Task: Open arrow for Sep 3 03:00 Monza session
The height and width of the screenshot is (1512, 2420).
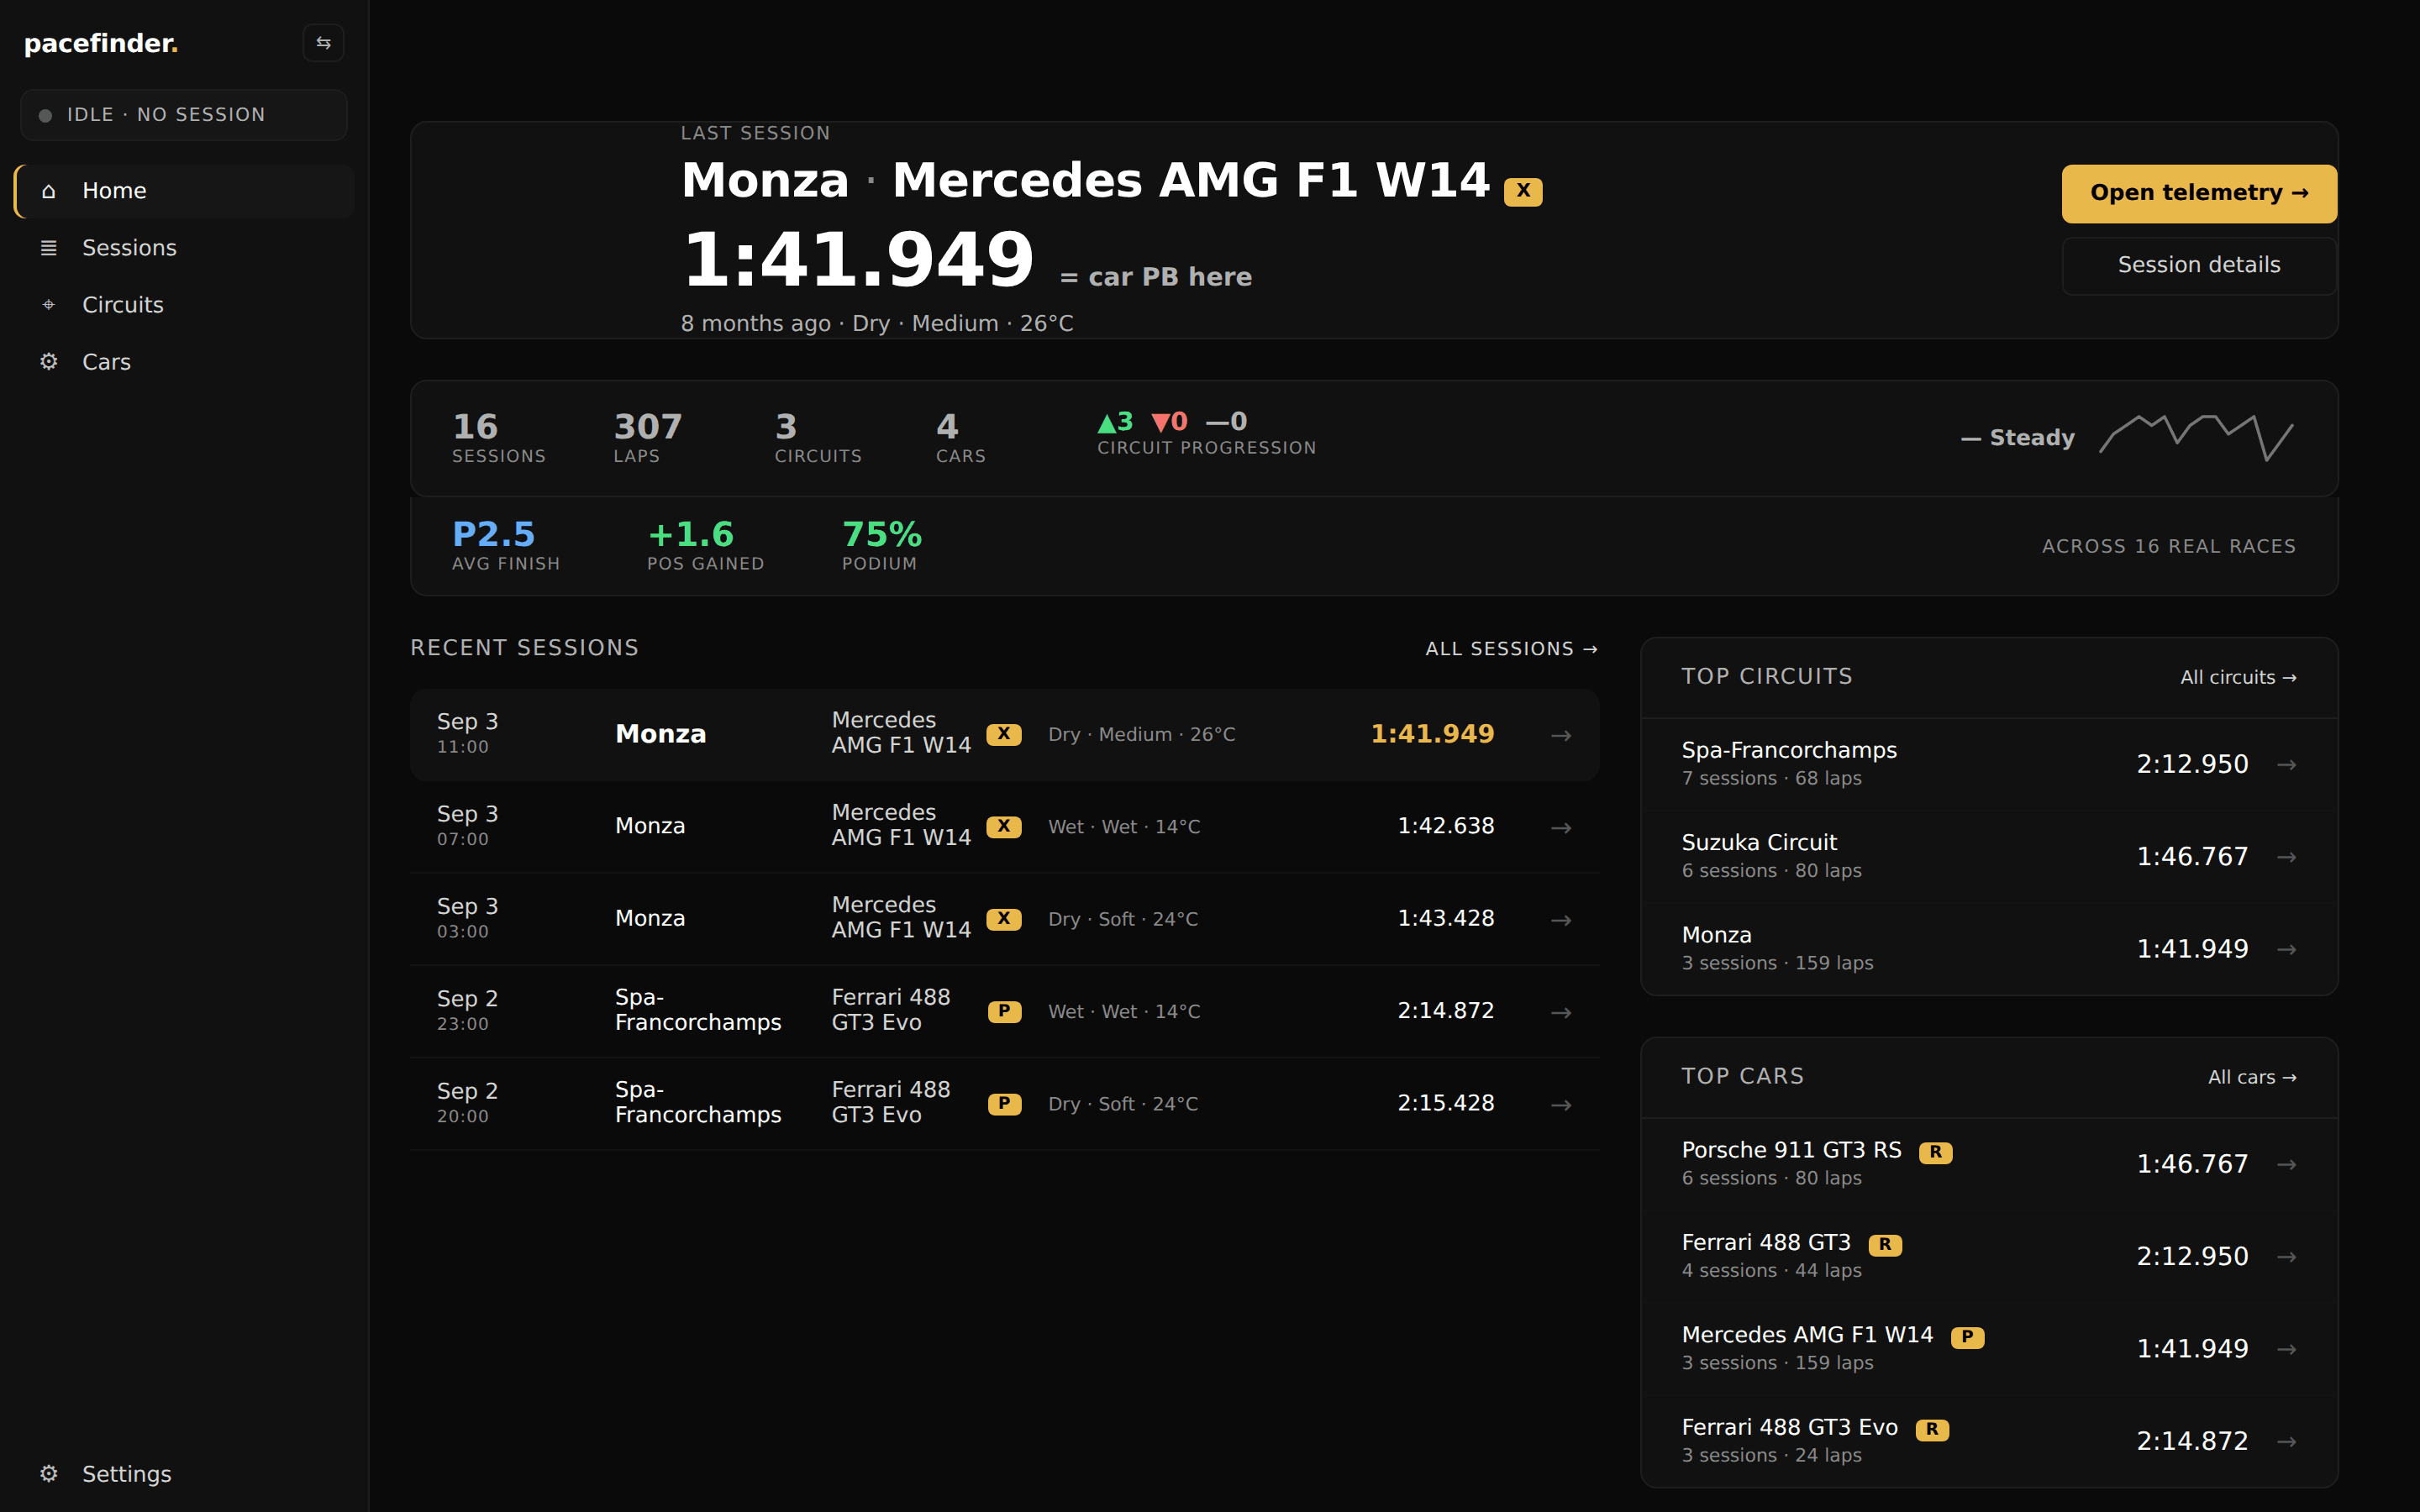Action: click(x=1561, y=920)
